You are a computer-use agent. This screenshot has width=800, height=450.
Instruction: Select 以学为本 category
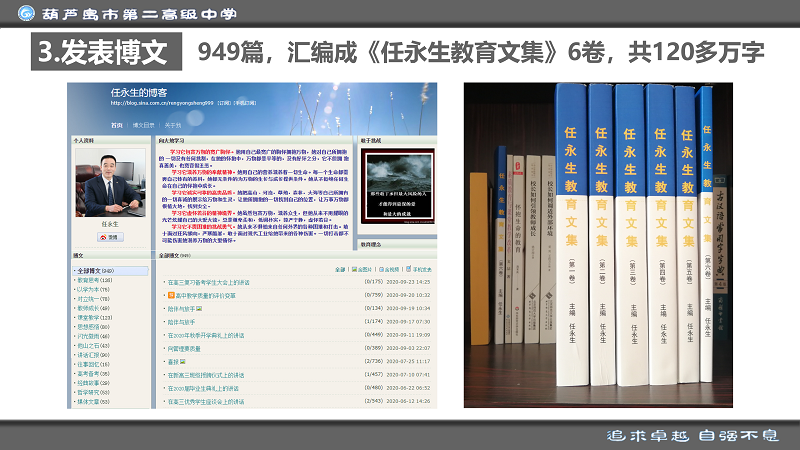(93, 290)
